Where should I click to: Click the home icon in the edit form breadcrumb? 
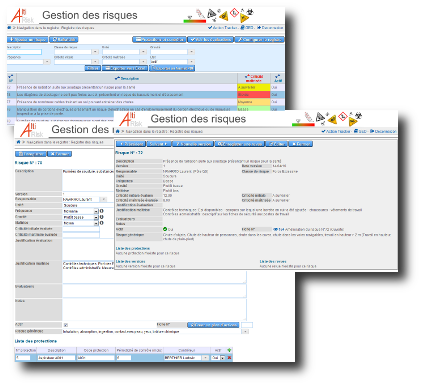pyautogui.click(x=18, y=142)
